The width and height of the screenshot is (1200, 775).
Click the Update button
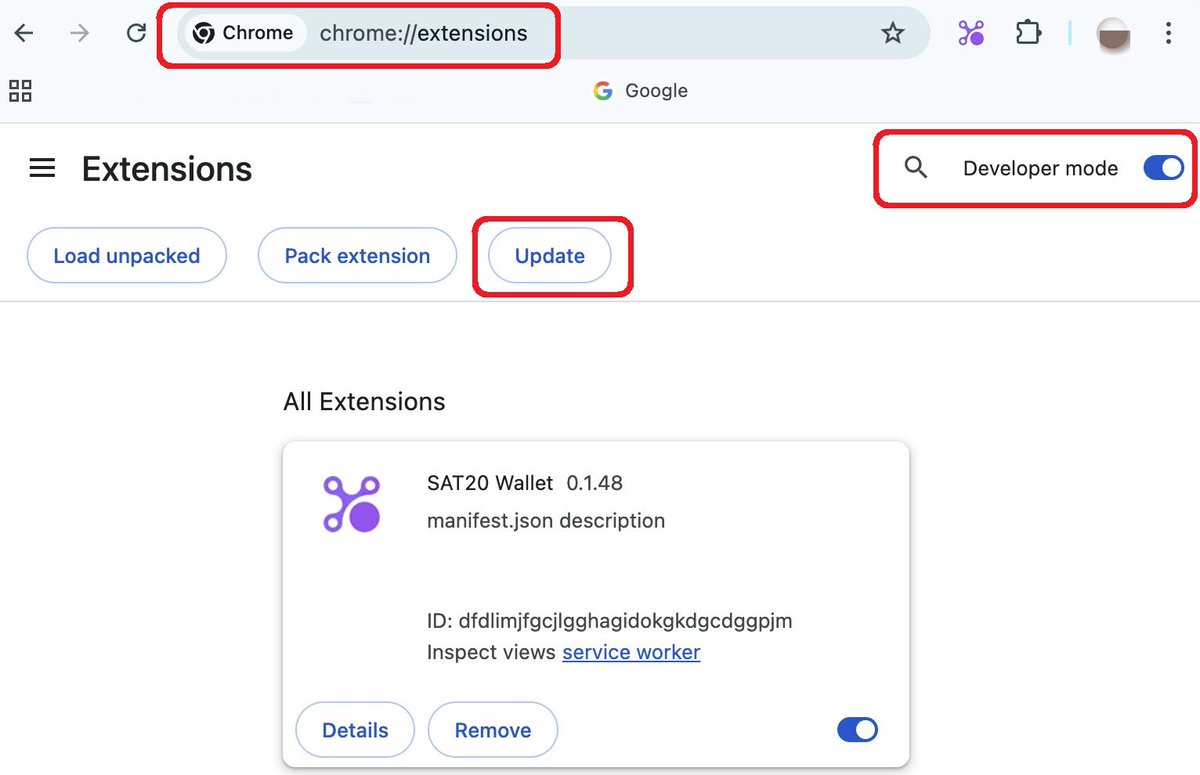[x=550, y=256]
